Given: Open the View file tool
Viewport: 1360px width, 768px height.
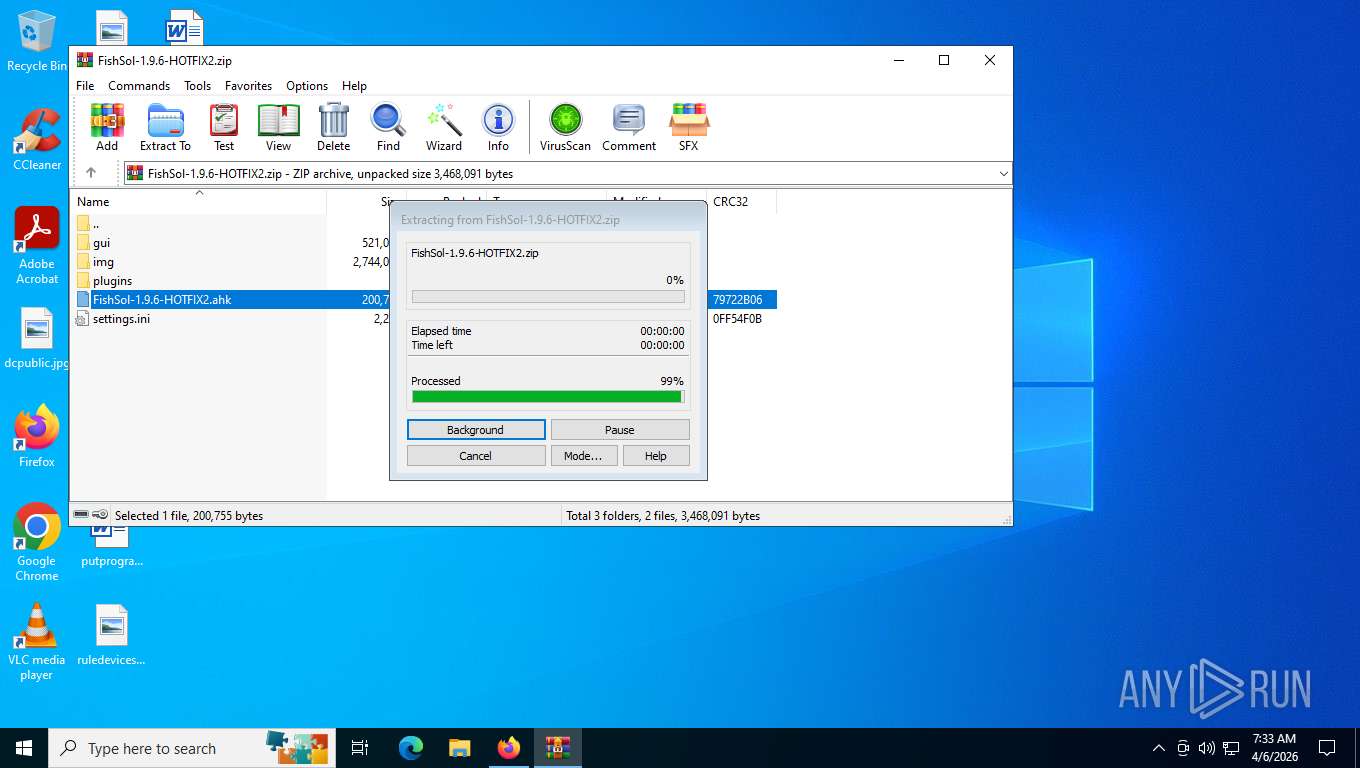Looking at the screenshot, I should (x=278, y=127).
